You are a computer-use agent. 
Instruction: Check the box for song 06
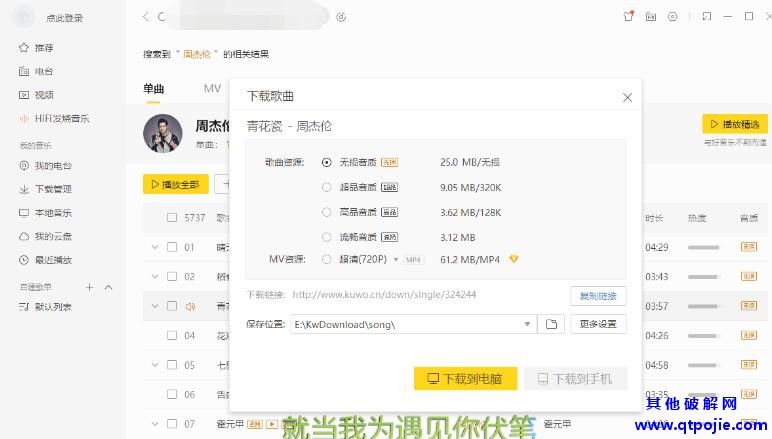pos(172,394)
